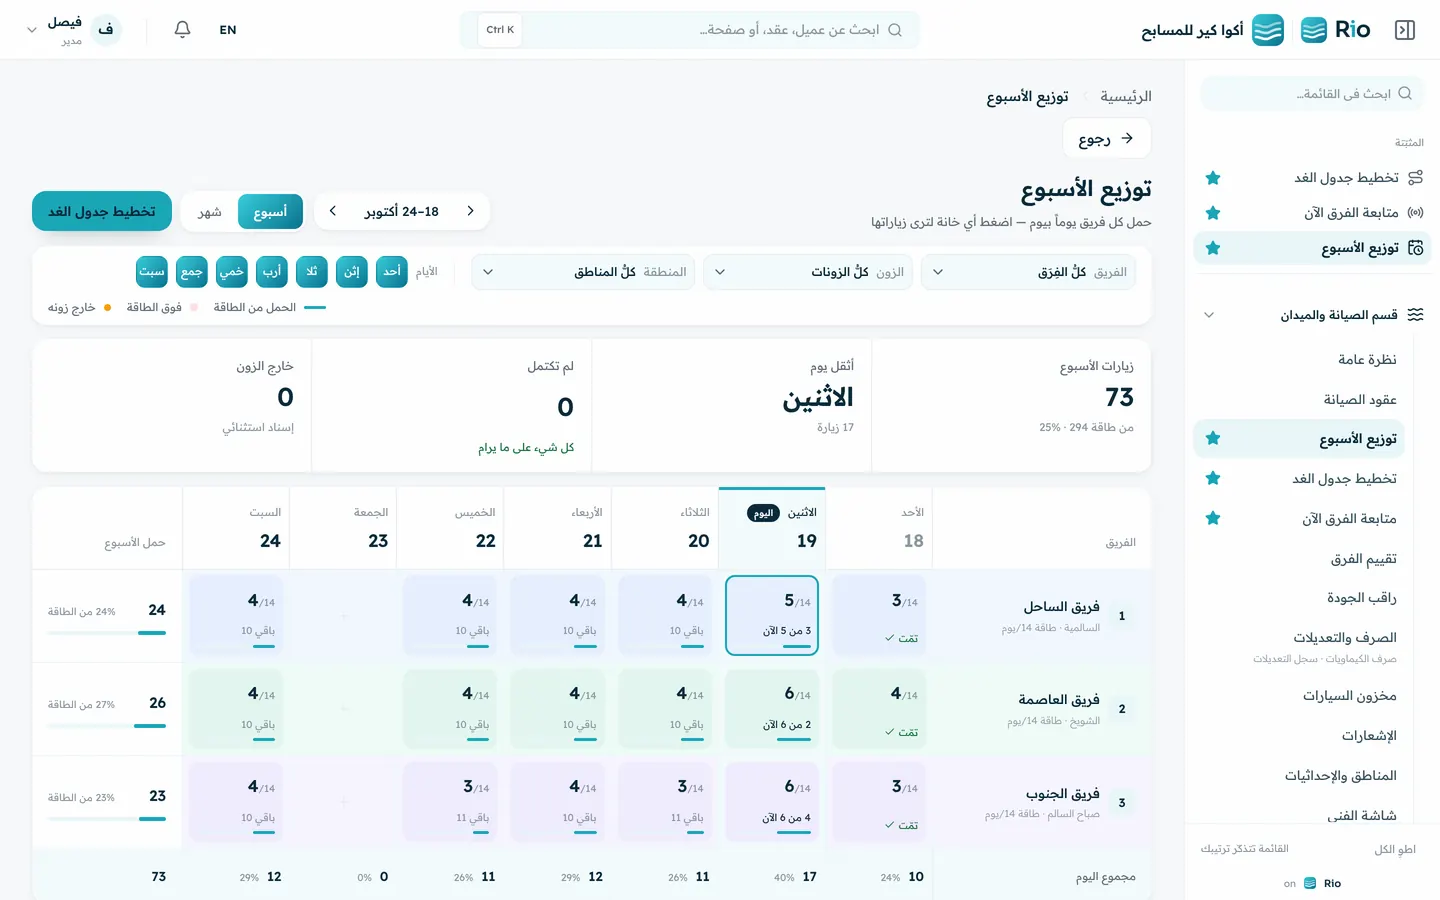Click the Rio logo in header
1440x900 pixels.
(x=1336, y=30)
